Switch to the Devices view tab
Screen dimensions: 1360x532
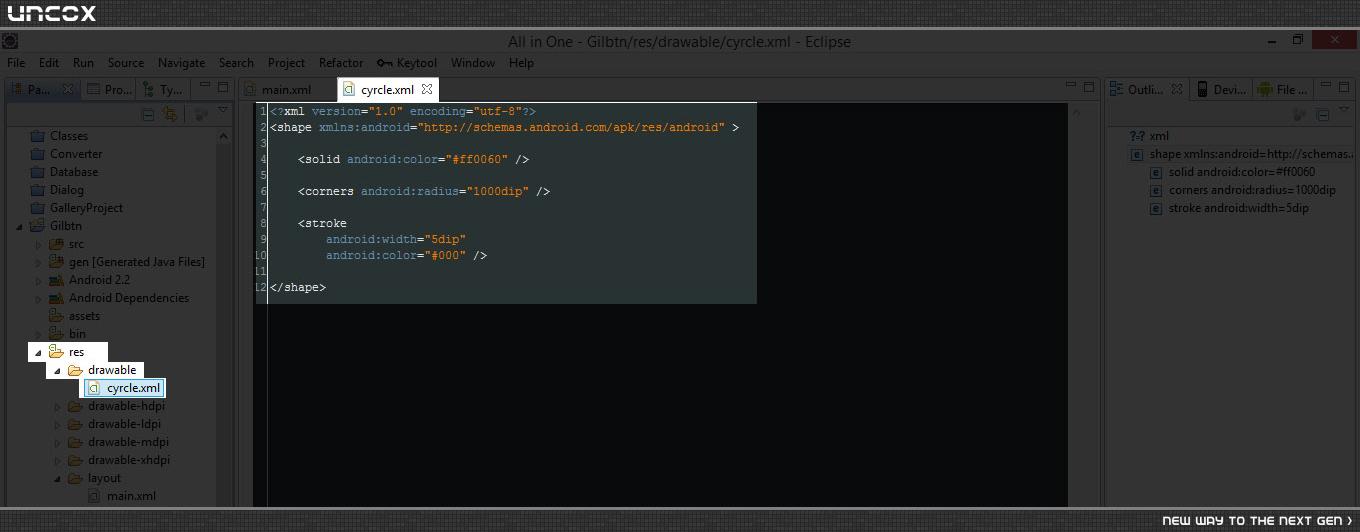click(x=1221, y=89)
